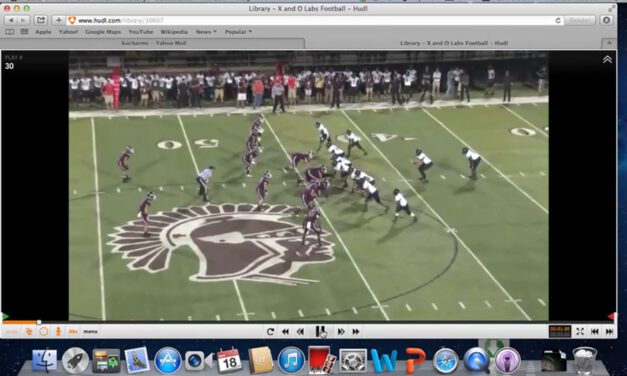This screenshot has height=376, width=627.
Task: Click the hudl.com address bar
Action: click(x=312, y=20)
